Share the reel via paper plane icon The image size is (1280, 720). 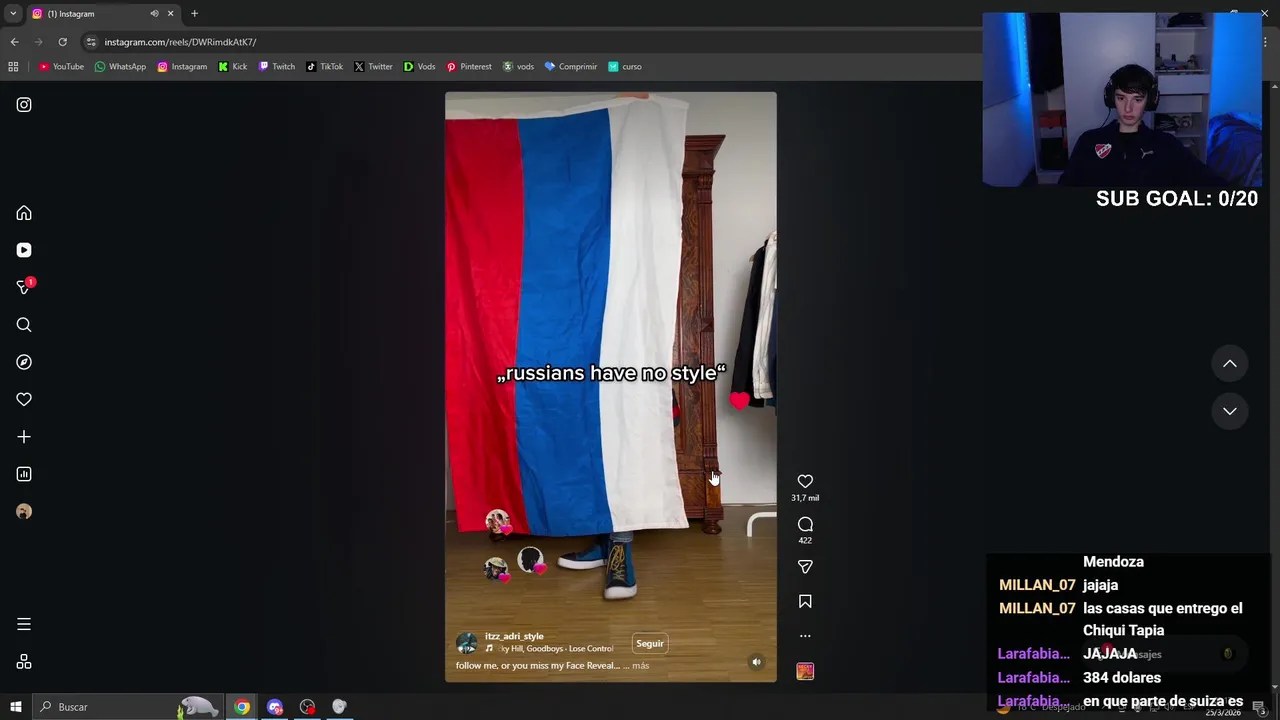(x=805, y=567)
